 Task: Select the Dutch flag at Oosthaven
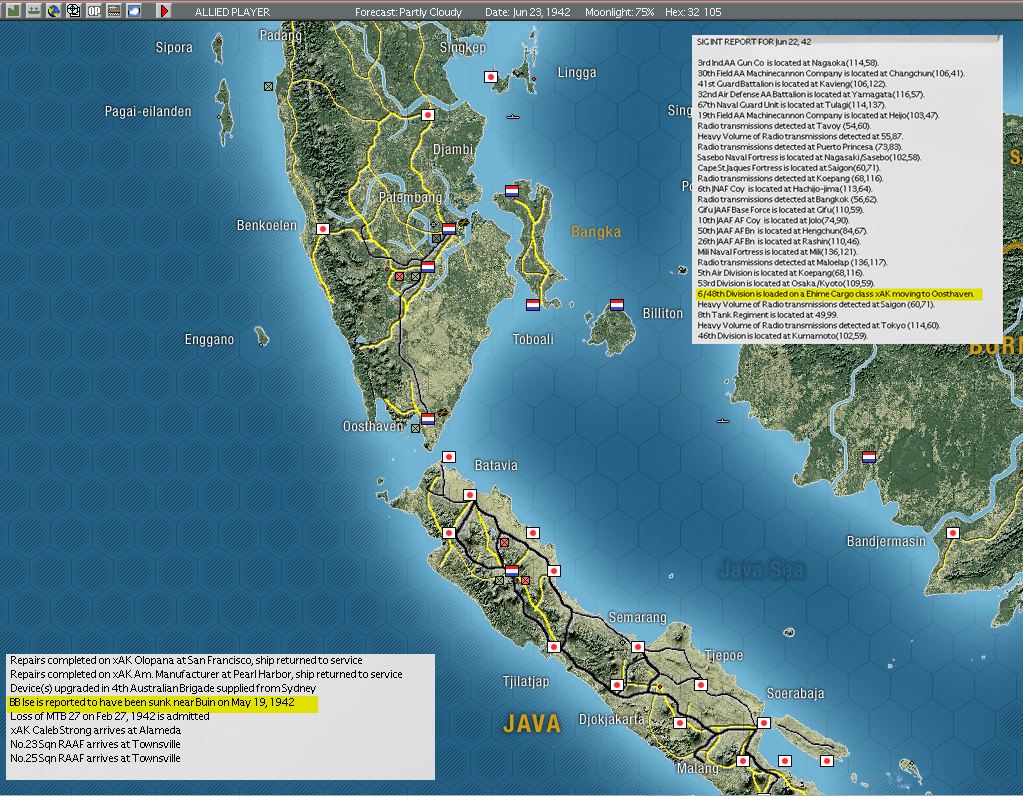pos(428,419)
